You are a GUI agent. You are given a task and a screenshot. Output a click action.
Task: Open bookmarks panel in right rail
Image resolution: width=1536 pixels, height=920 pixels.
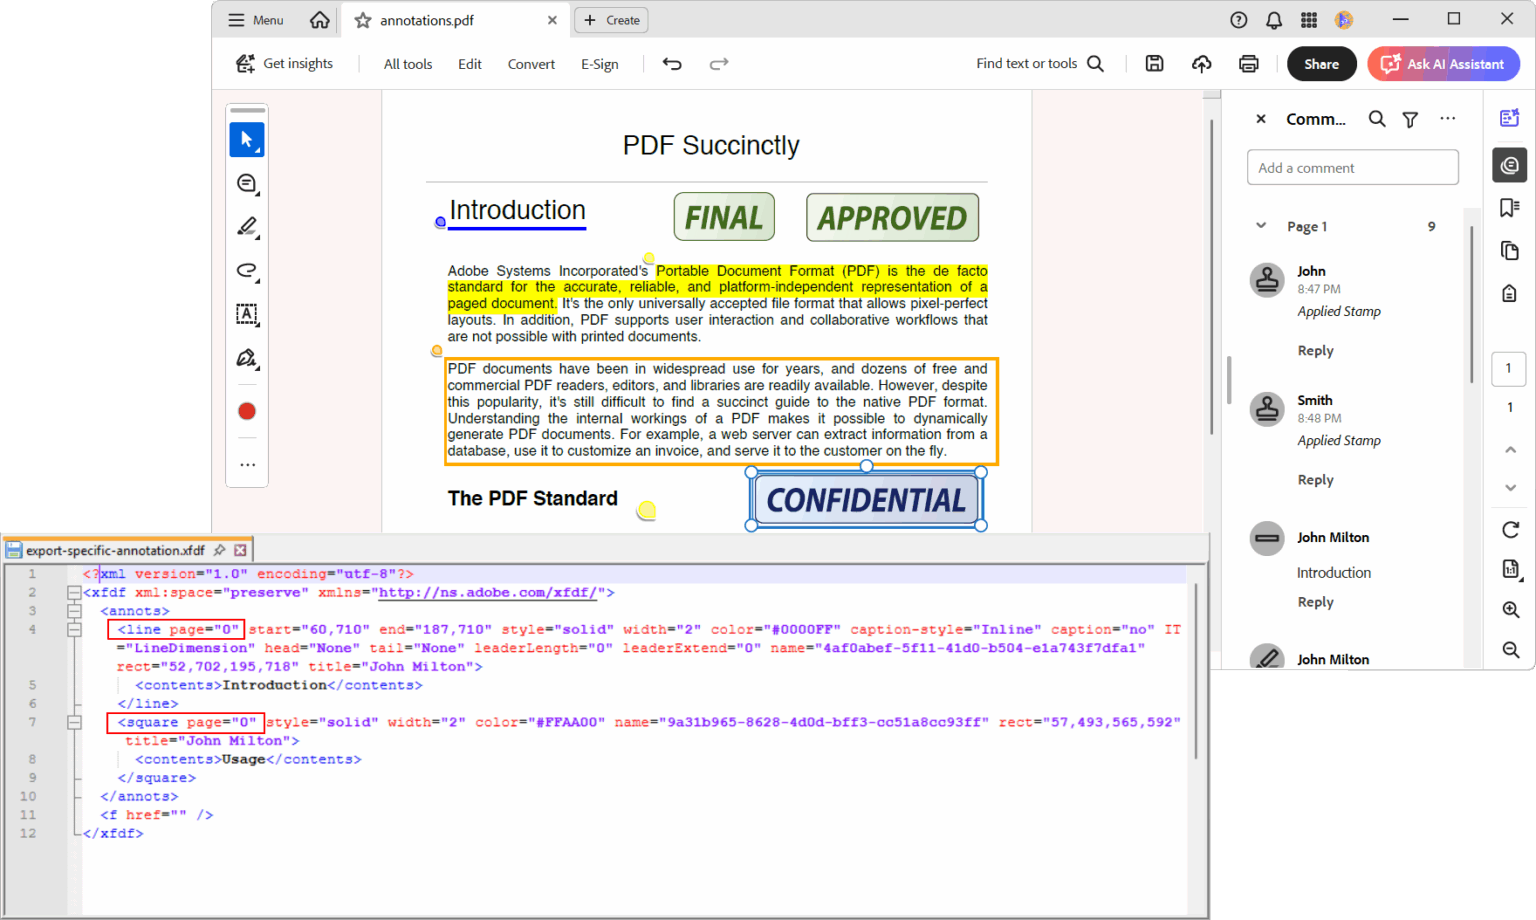pos(1510,207)
